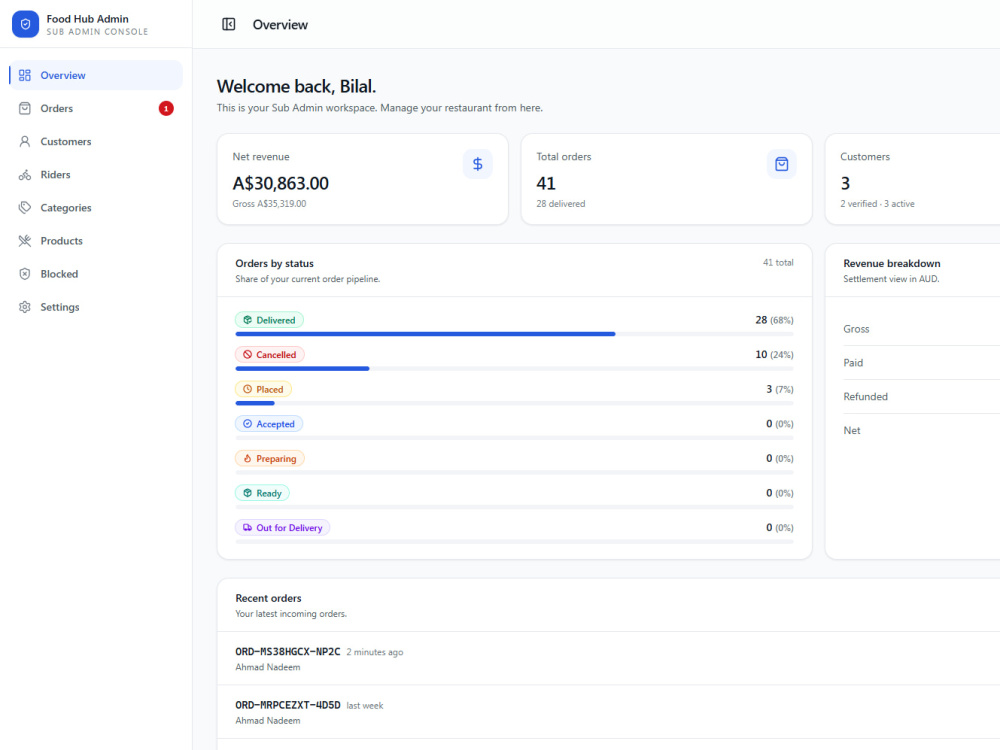The image size is (1000, 750).
Task: Click the bag icon on Total orders card
Action: (x=781, y=164)
